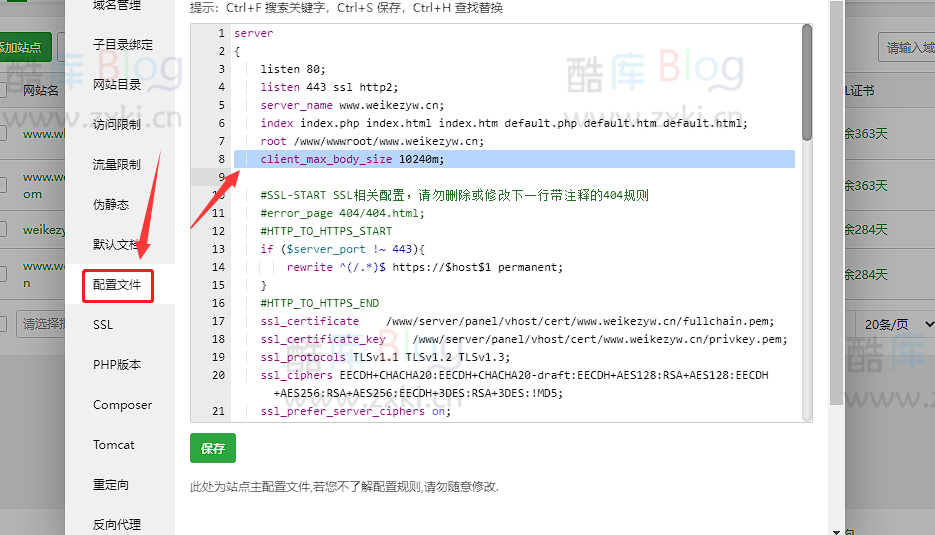Open the Tomcat sidebar item
Viewport: 935px width, 535px height.
click(x=114, y=445)
